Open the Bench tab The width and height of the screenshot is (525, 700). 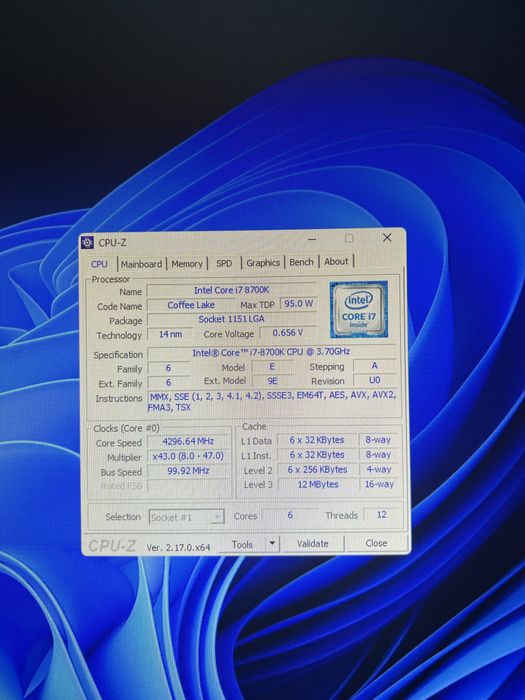point(301,262)
